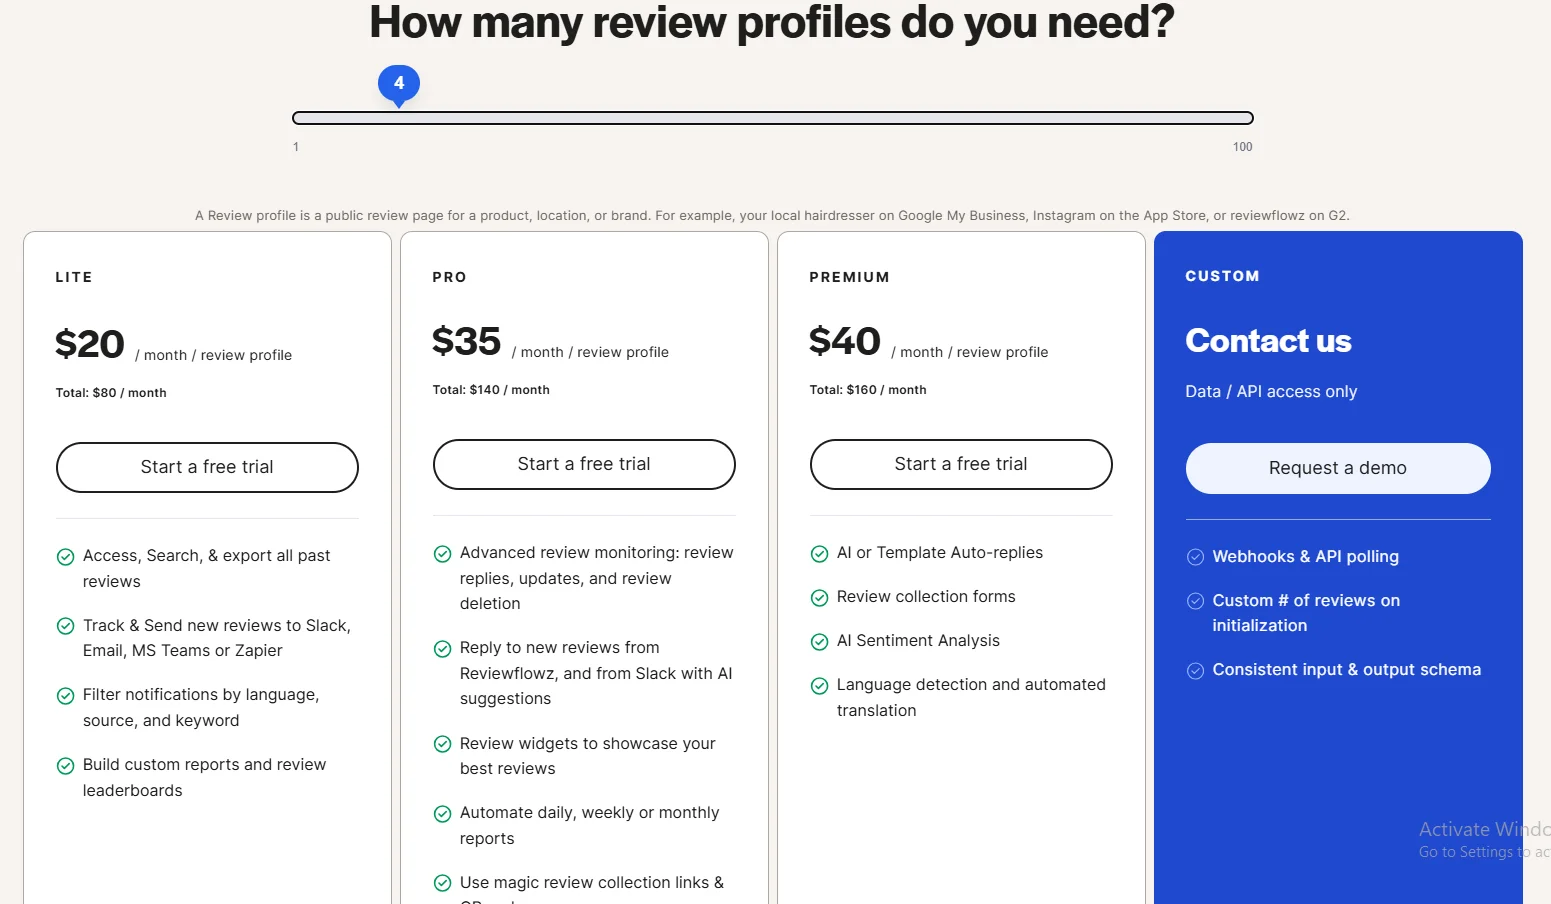Screen dimensions: 1551x904
Task: Click the slider track near the 100 label
Action: click(x=1240, y=117)
